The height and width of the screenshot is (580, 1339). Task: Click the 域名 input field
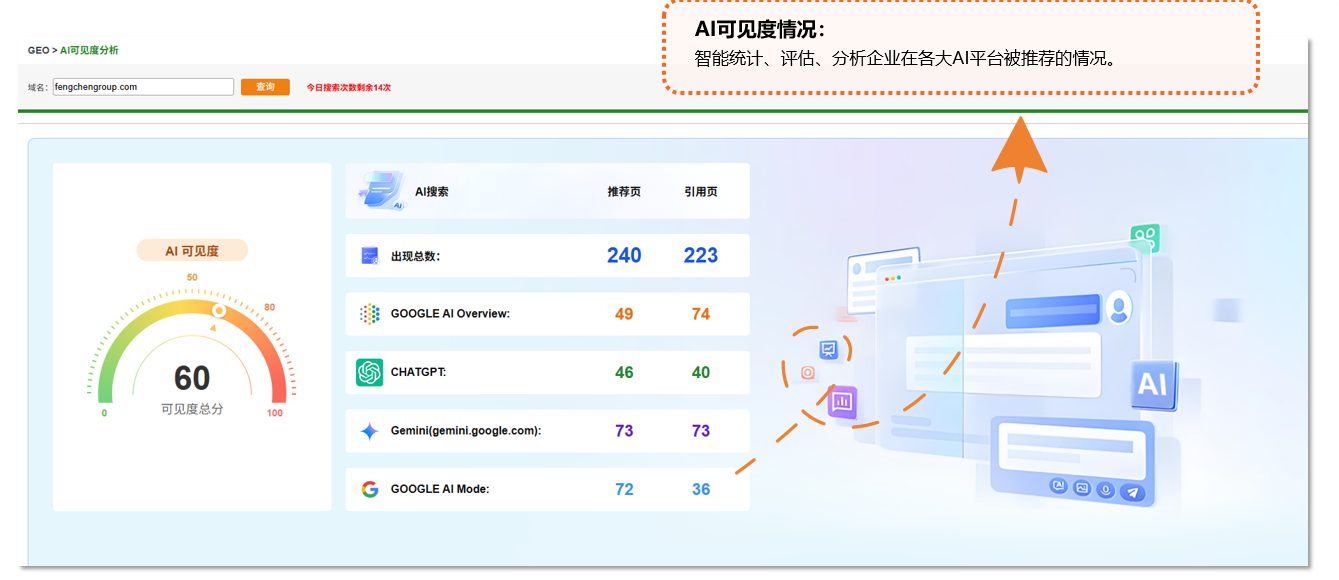[143, 87]
